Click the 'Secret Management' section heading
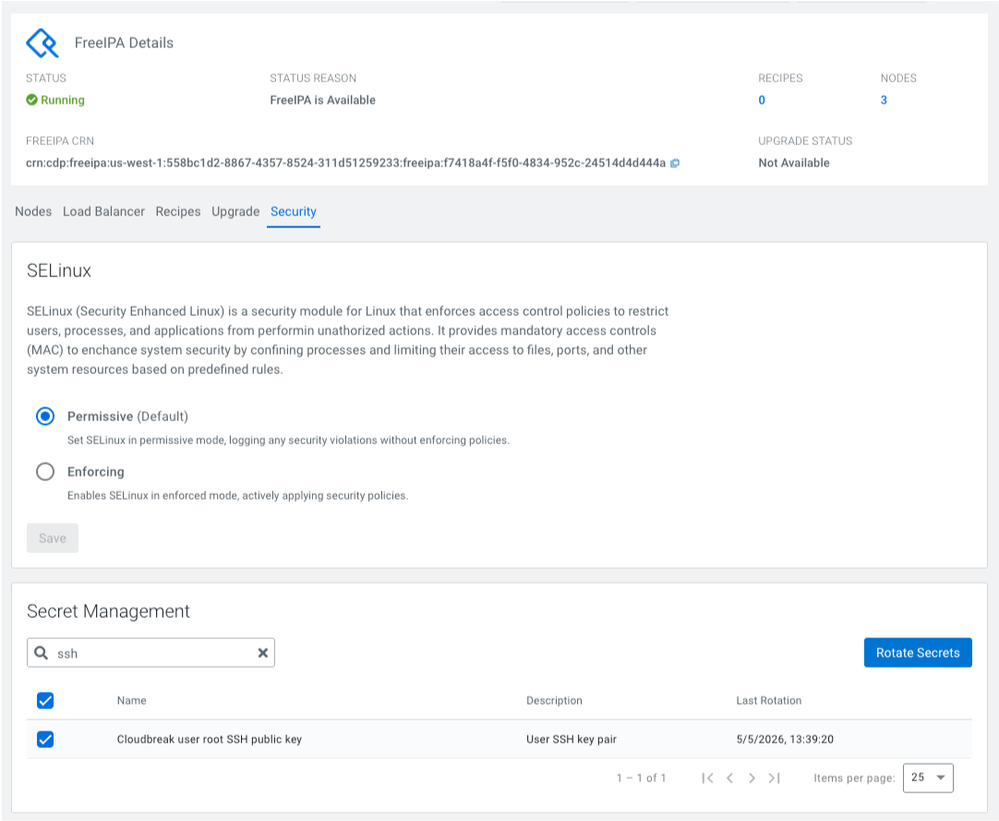 (x=108, y=611)
